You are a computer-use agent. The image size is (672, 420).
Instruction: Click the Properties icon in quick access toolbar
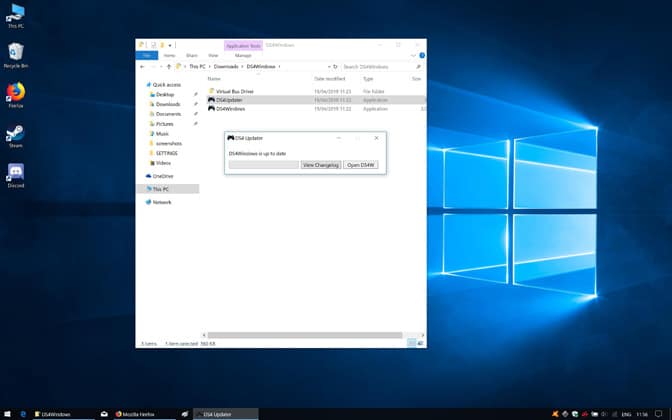pos(153,45)
